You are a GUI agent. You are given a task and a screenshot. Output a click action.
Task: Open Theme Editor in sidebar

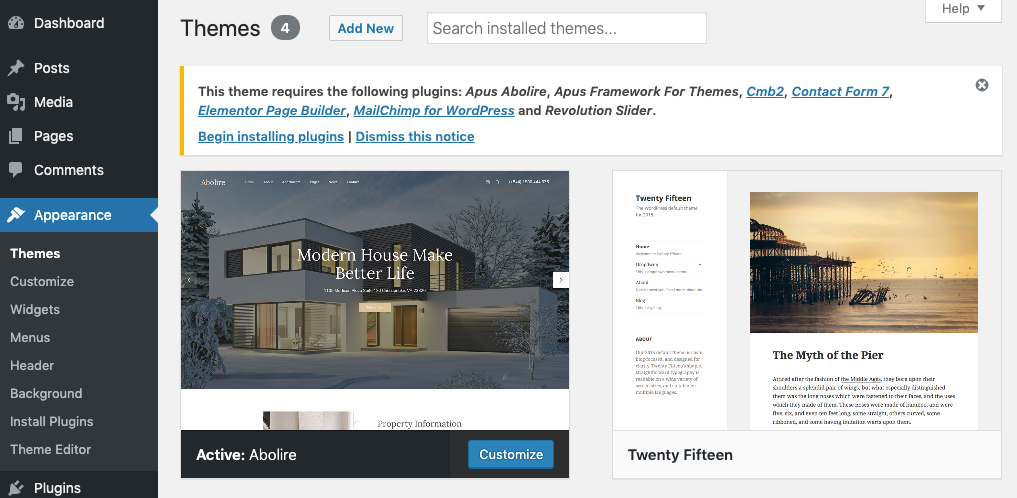pos(51,449)
